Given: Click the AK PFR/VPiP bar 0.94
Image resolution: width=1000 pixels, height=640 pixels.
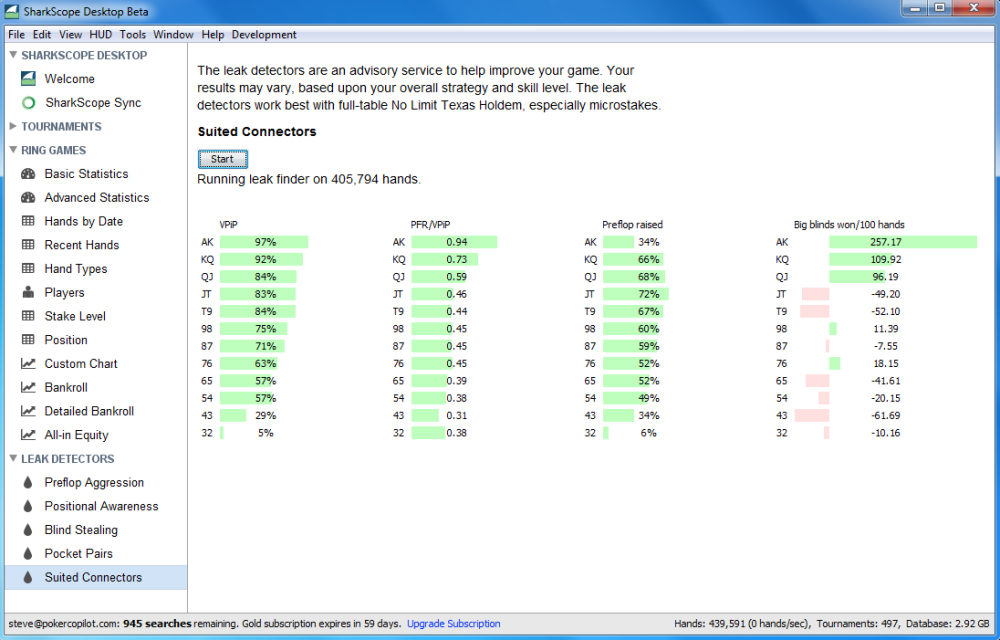Looking at the screenshot, I should [454, 242].
